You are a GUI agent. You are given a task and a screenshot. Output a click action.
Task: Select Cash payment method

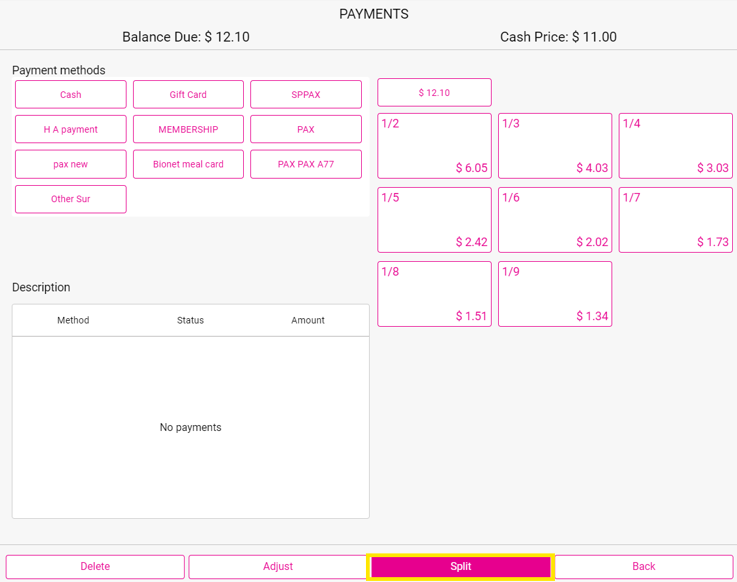point(71,95)
